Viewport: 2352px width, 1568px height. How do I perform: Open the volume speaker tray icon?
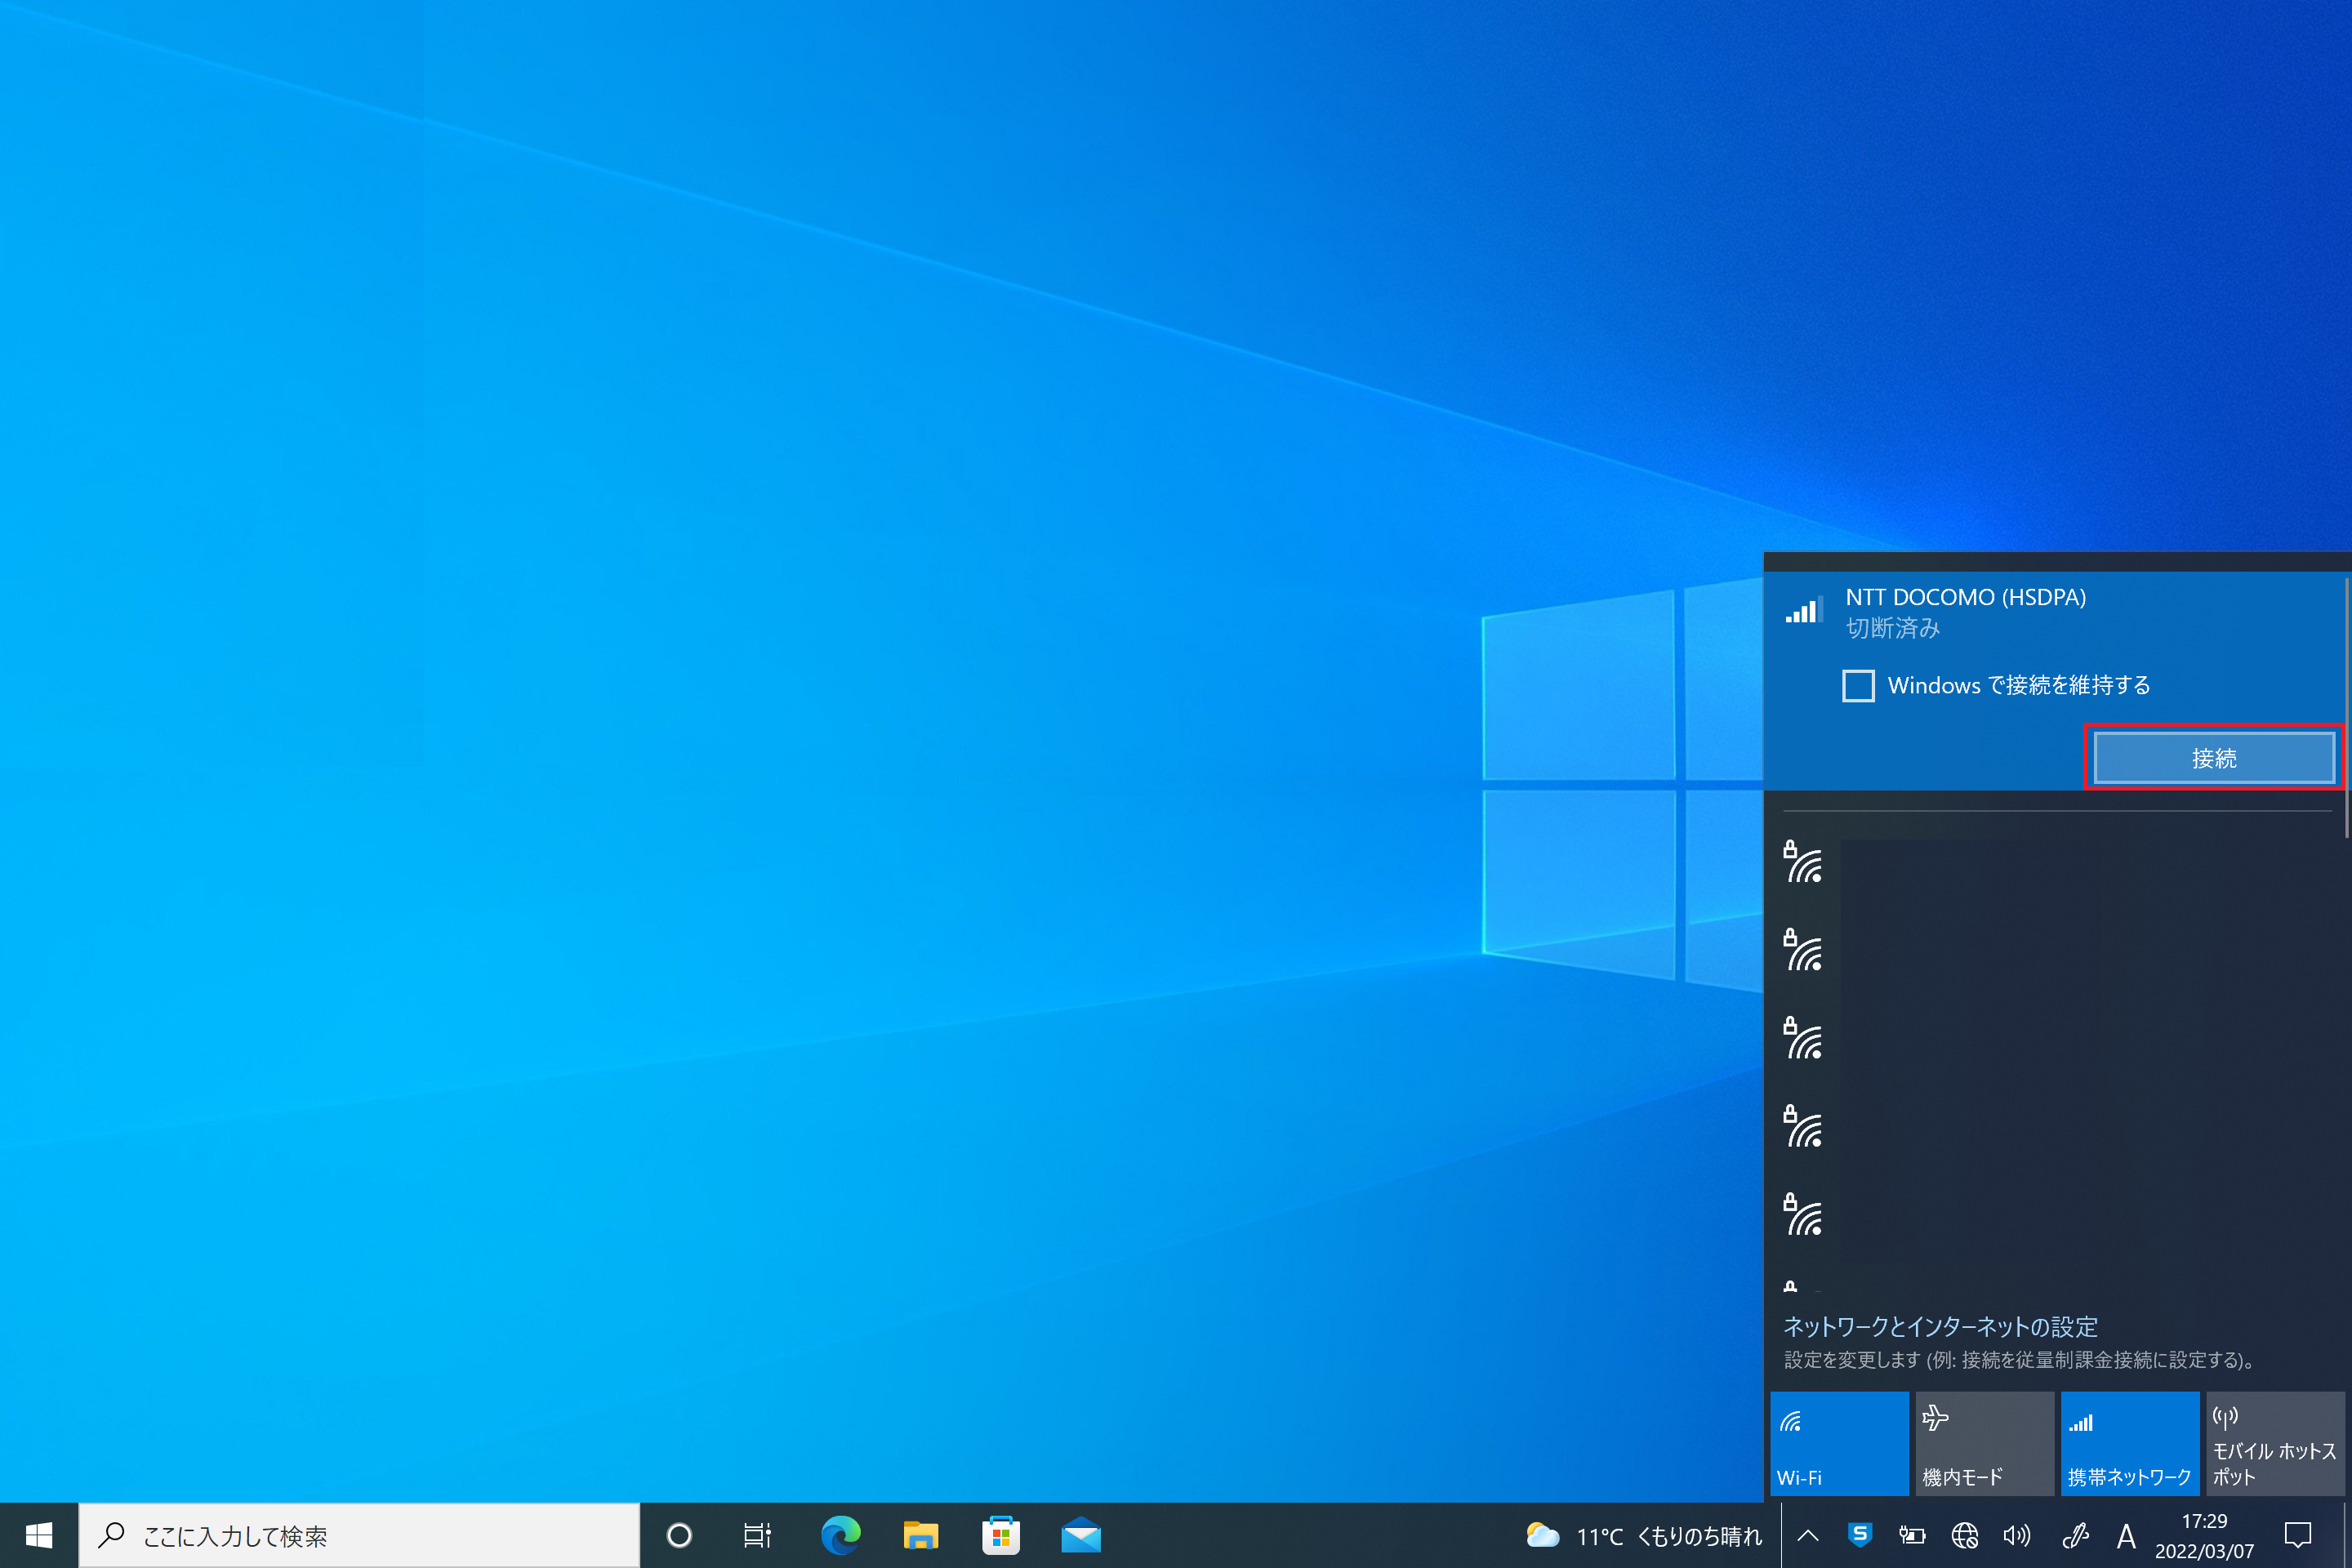2017,1535
